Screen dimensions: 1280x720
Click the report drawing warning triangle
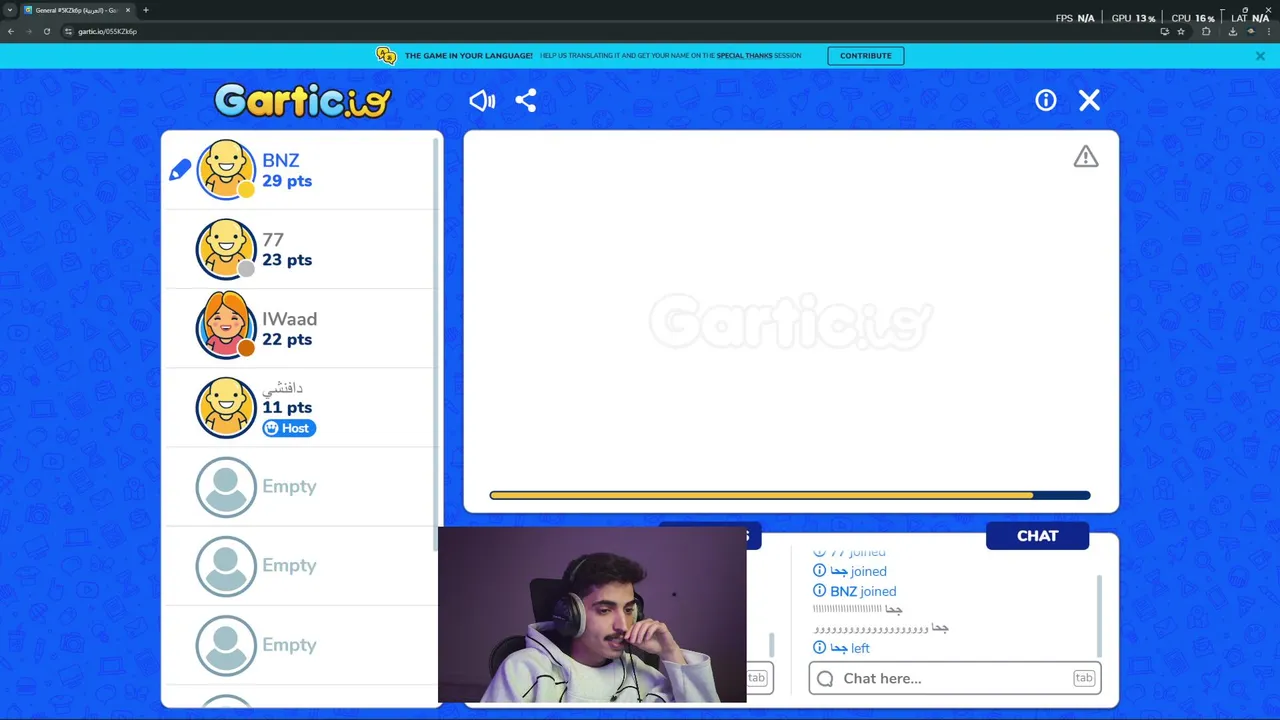(x=1086, y=157)
